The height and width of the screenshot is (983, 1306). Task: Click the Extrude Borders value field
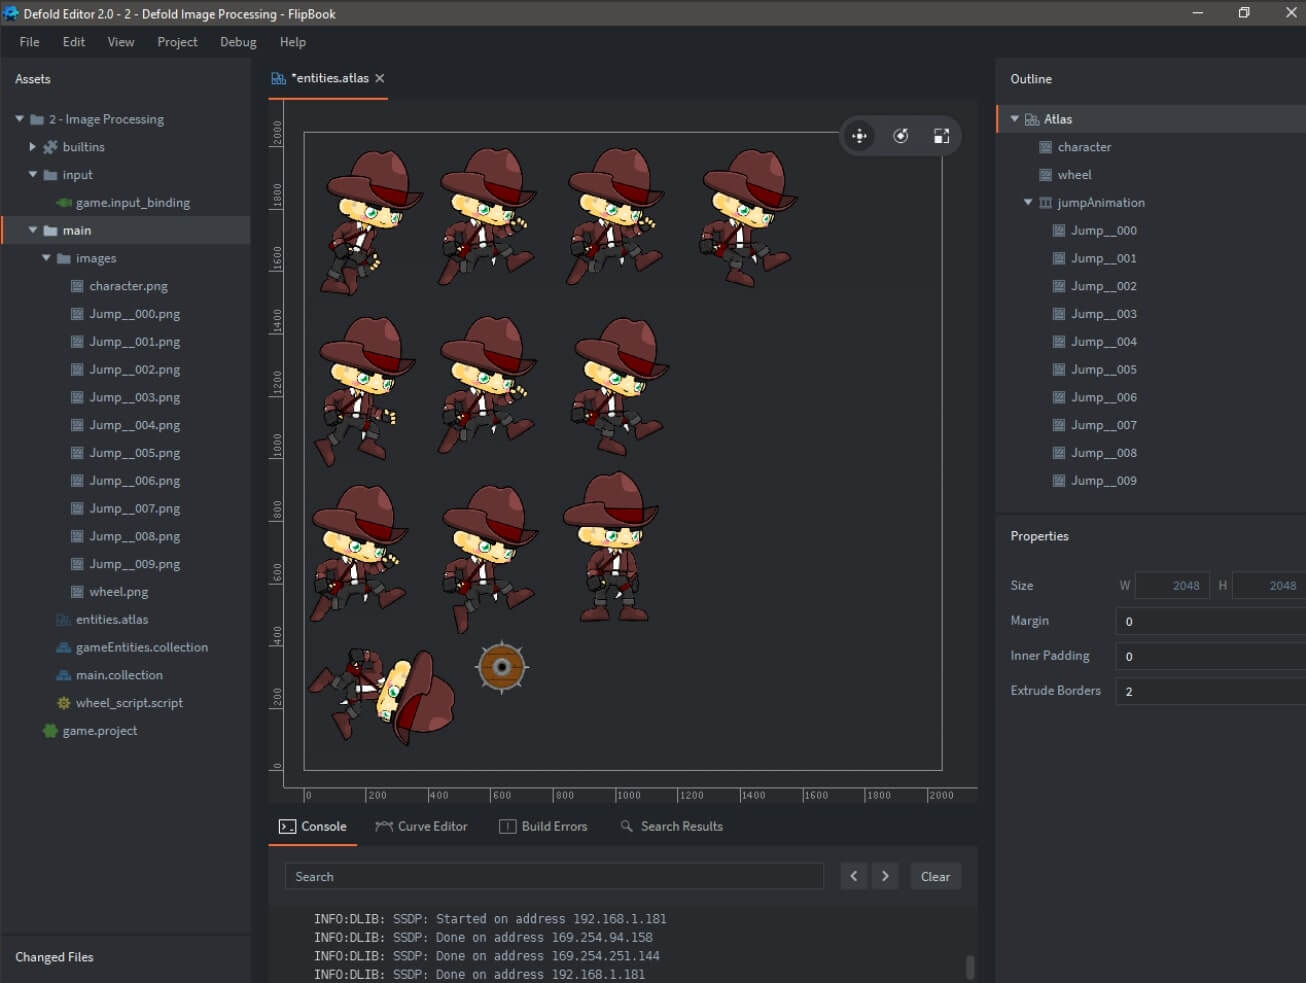(1210, 691)
